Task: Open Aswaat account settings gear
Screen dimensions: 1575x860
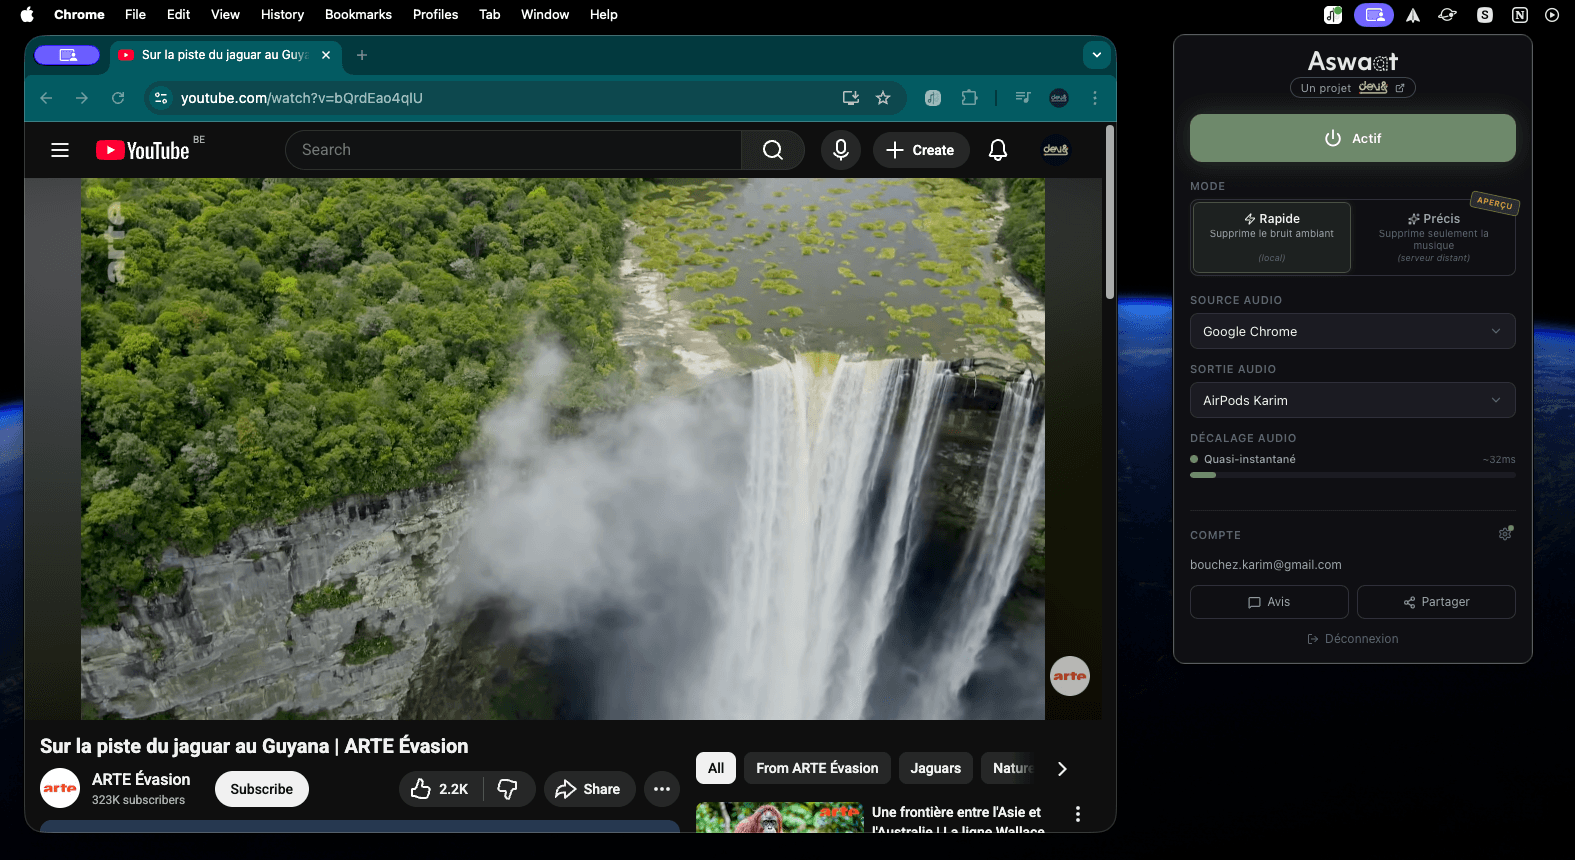Action: pos(1505,534)
